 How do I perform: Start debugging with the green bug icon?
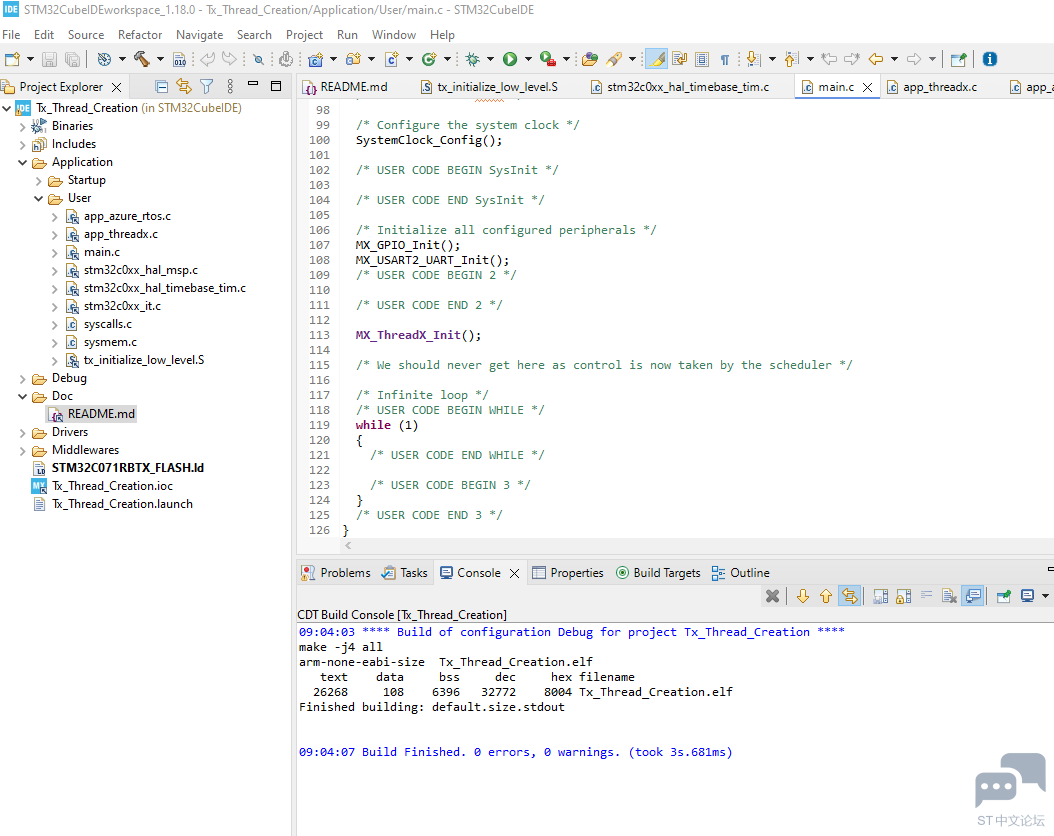point(473,59)
